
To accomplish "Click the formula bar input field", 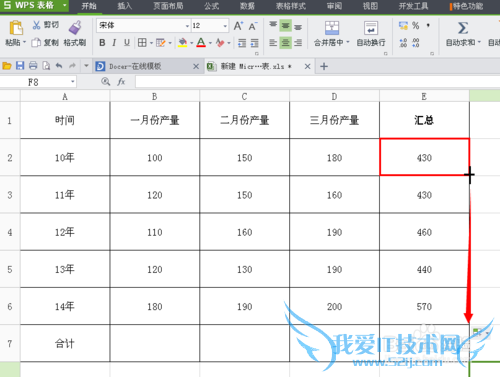I will coord(317,82).
